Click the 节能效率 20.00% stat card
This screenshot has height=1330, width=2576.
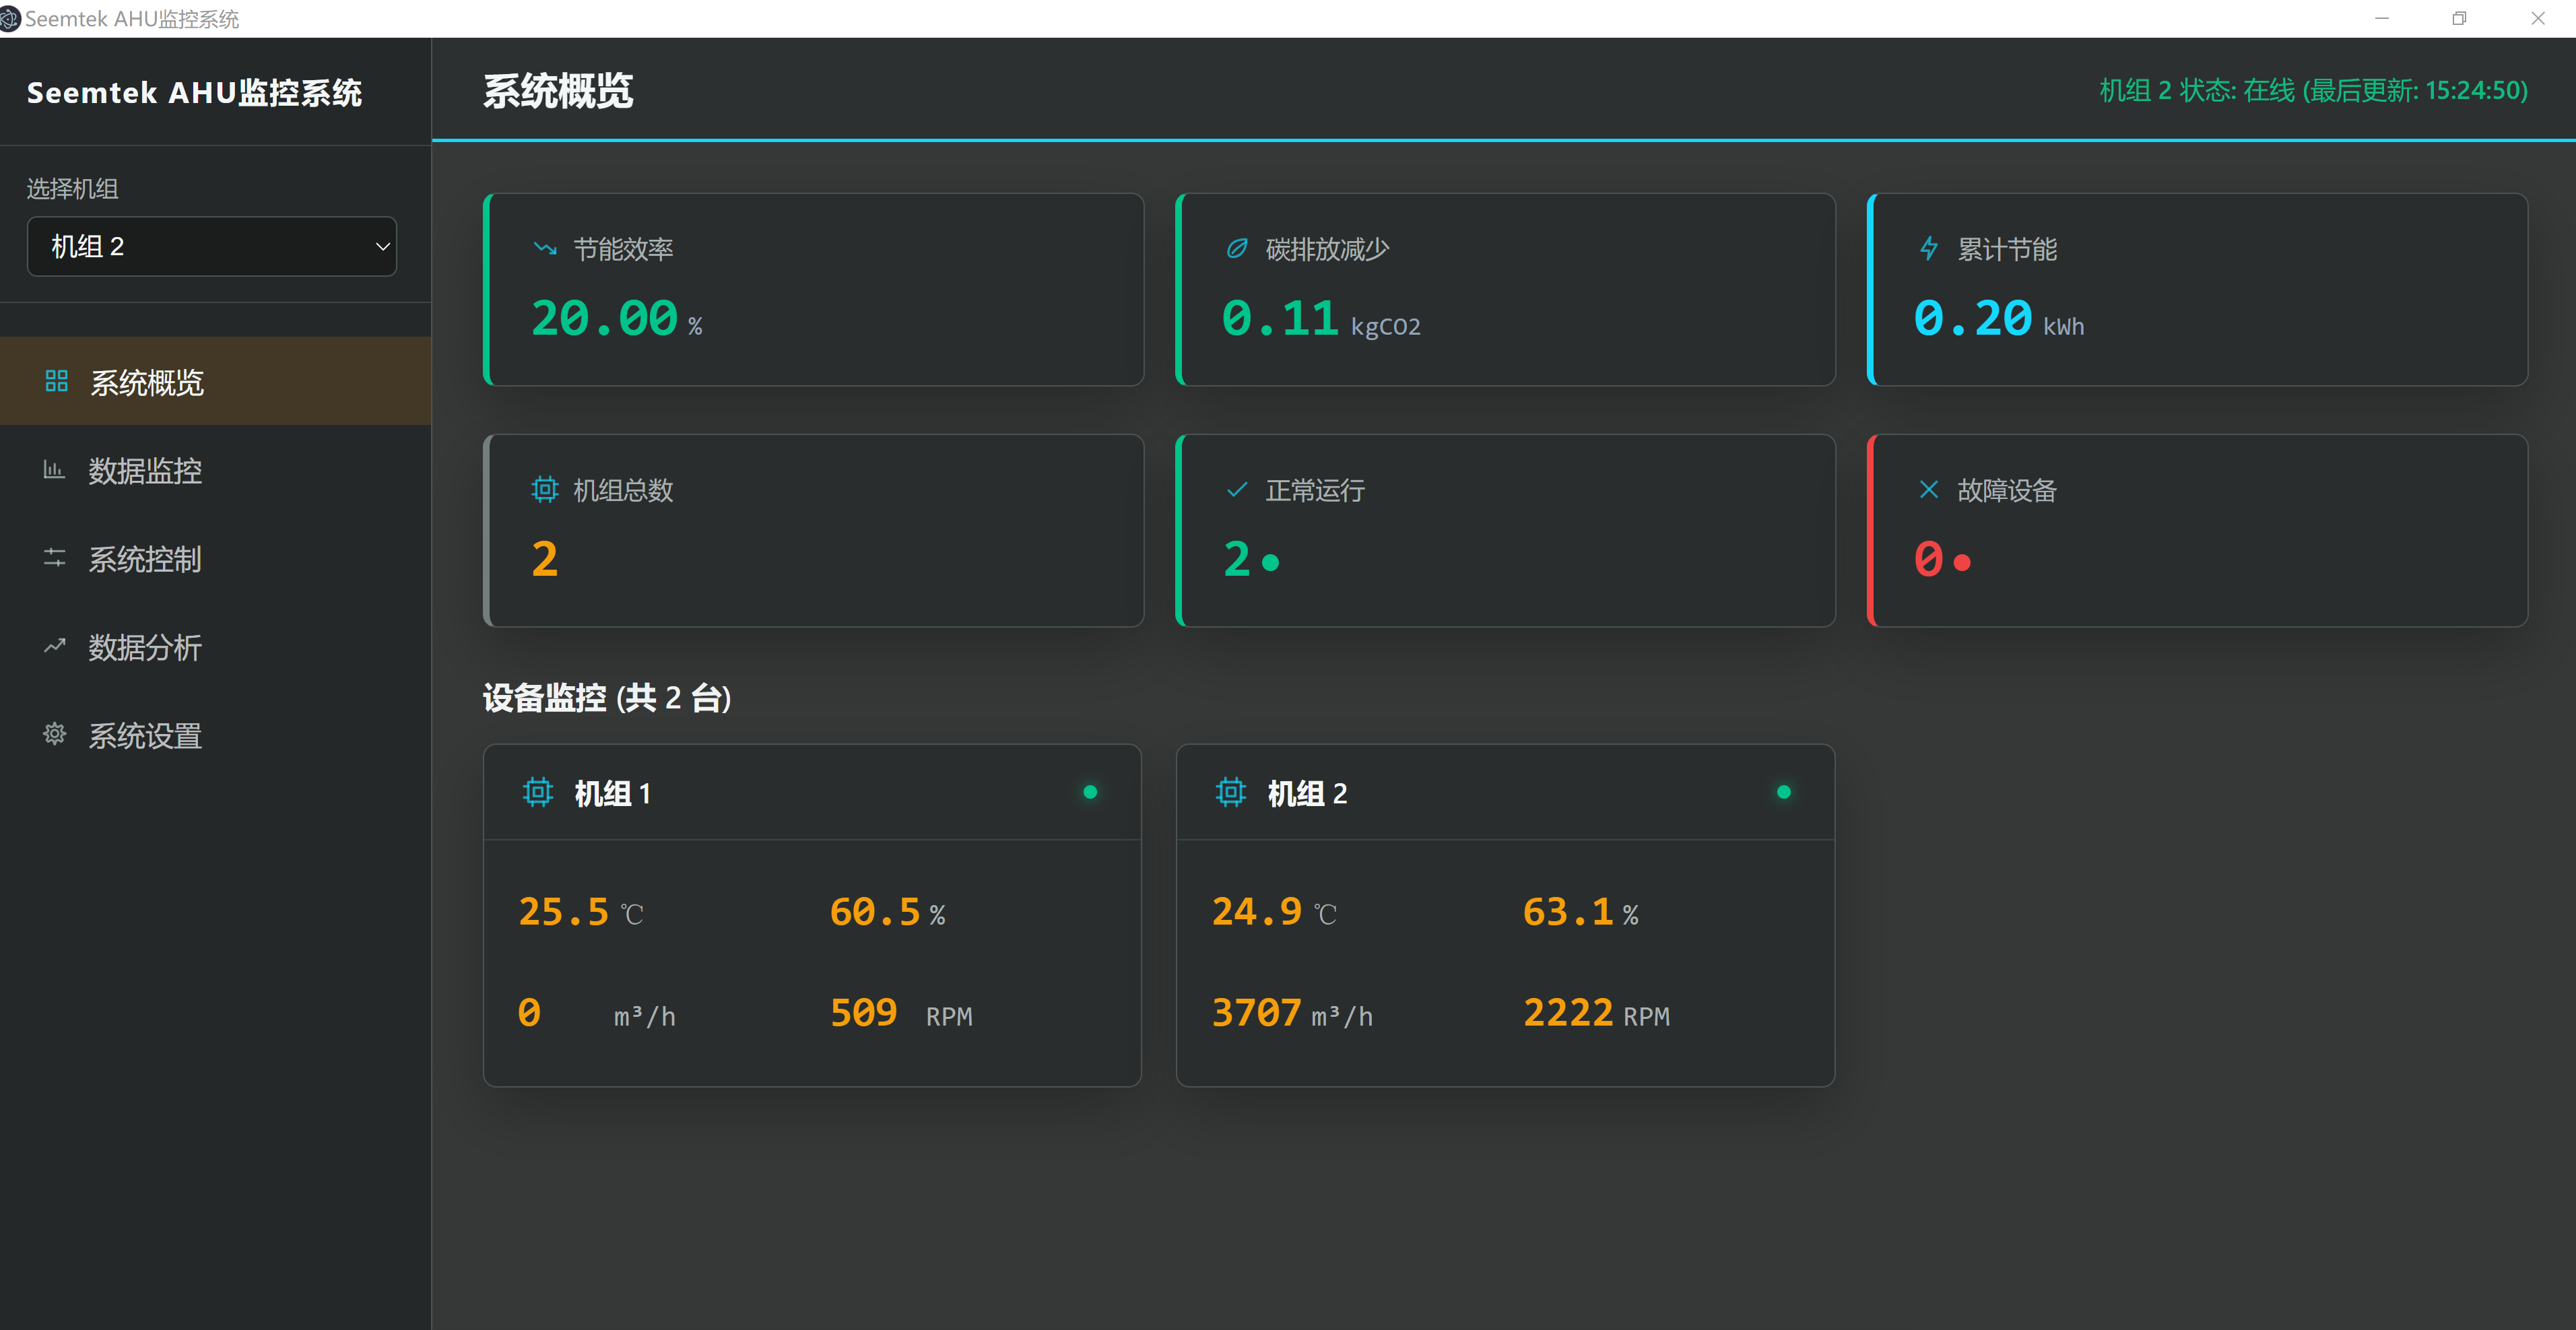click(814, 290)
